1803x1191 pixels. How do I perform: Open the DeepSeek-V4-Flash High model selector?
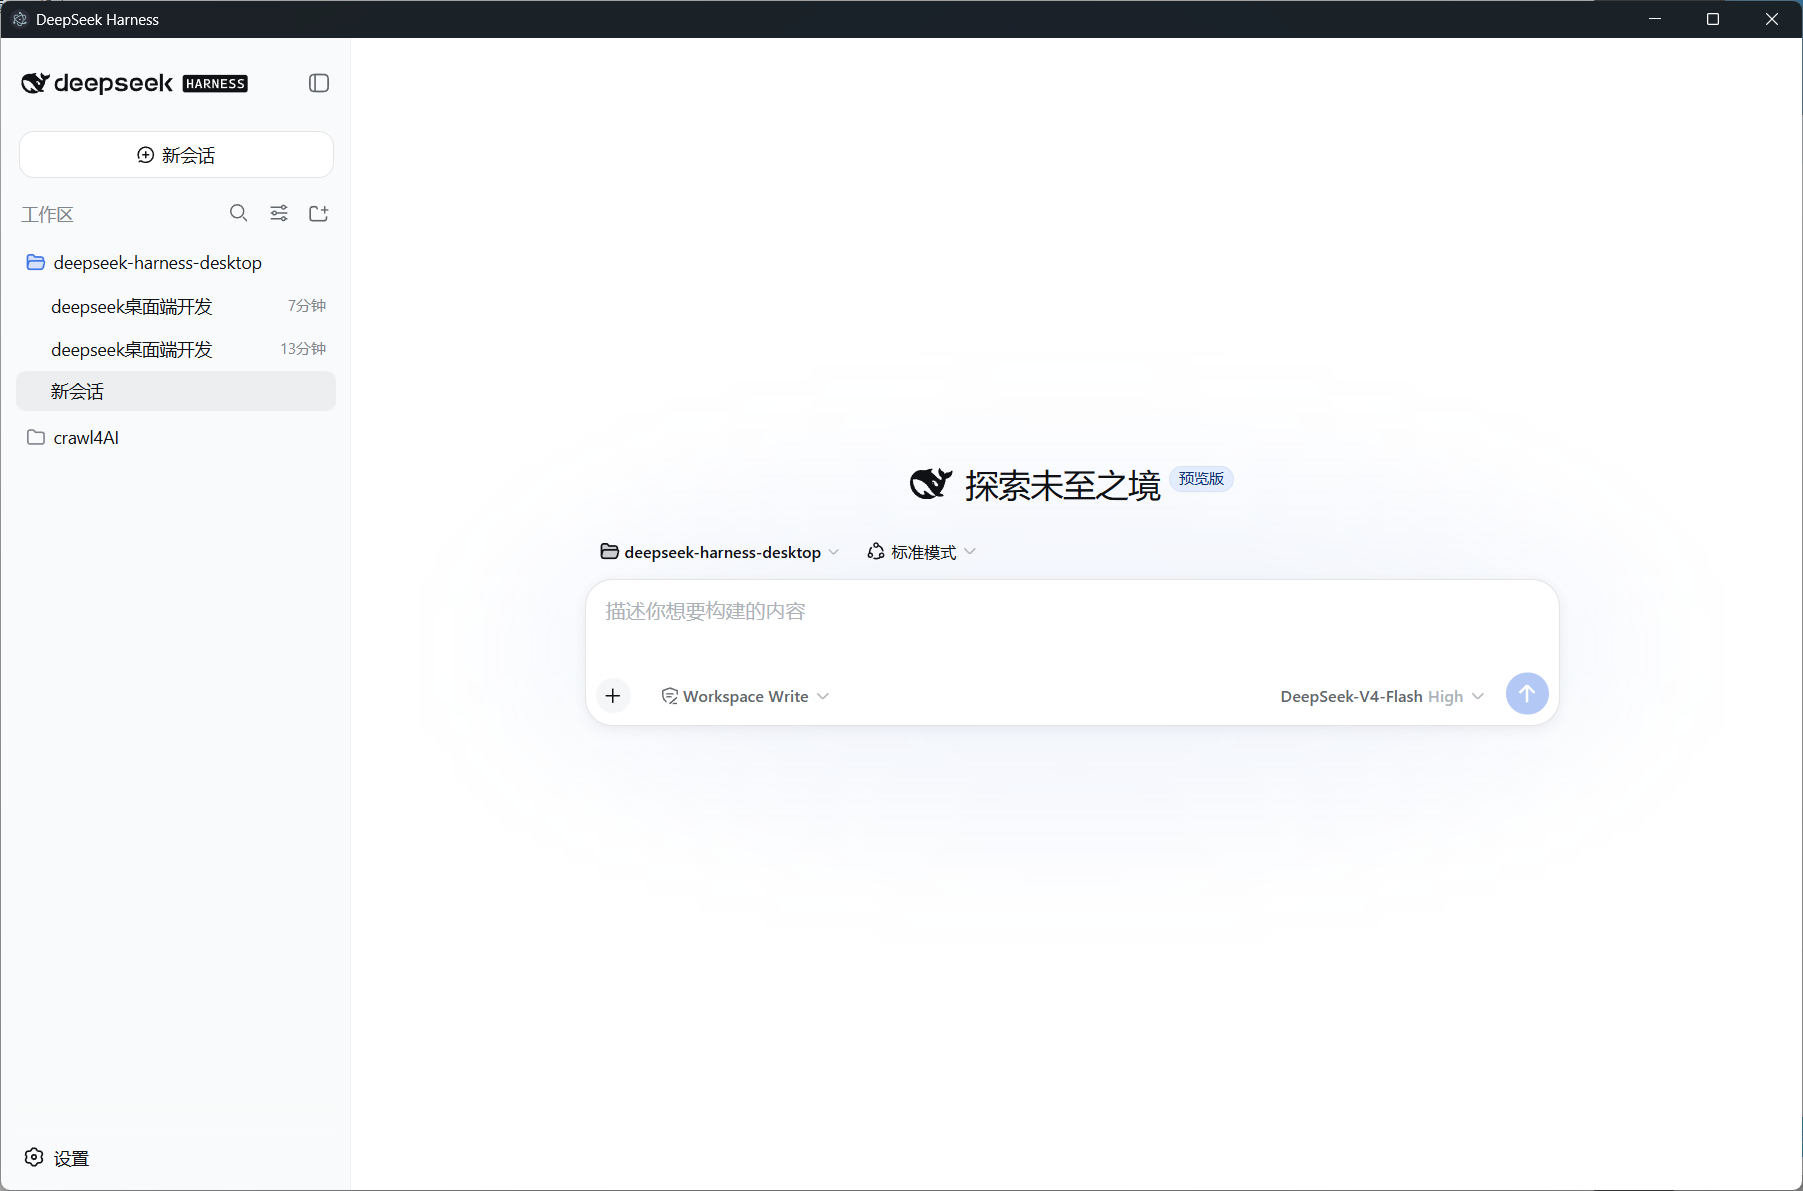click(1382, 696)
